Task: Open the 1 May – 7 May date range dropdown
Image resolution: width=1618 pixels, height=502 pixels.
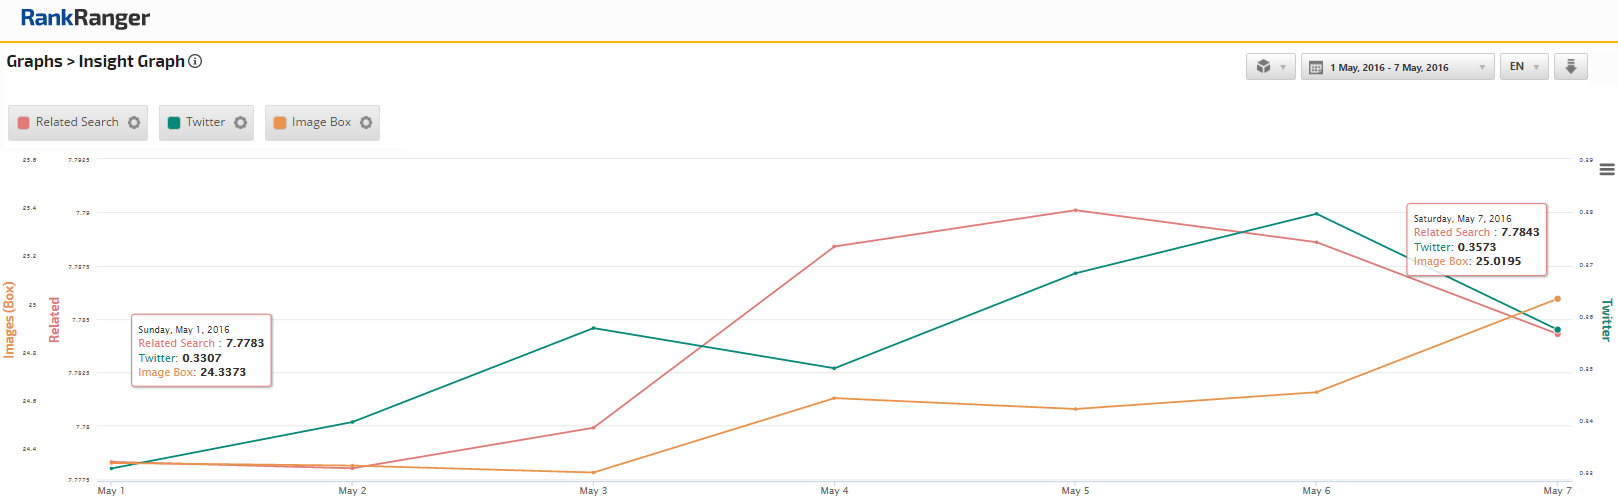Action: tap(1397, 67)
